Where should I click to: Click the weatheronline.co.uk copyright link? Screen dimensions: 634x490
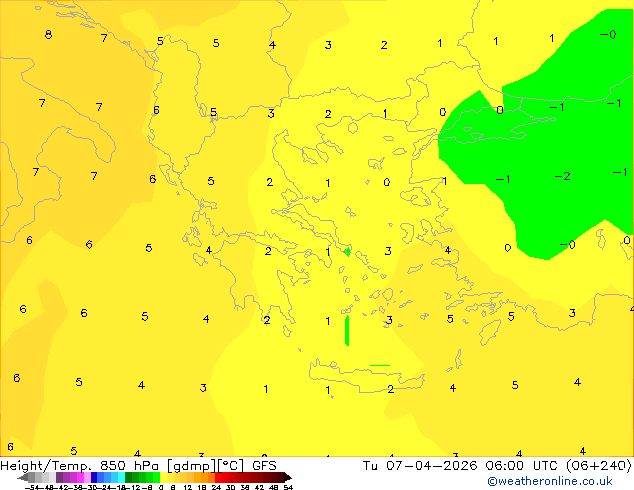click(x=550, y=481)
